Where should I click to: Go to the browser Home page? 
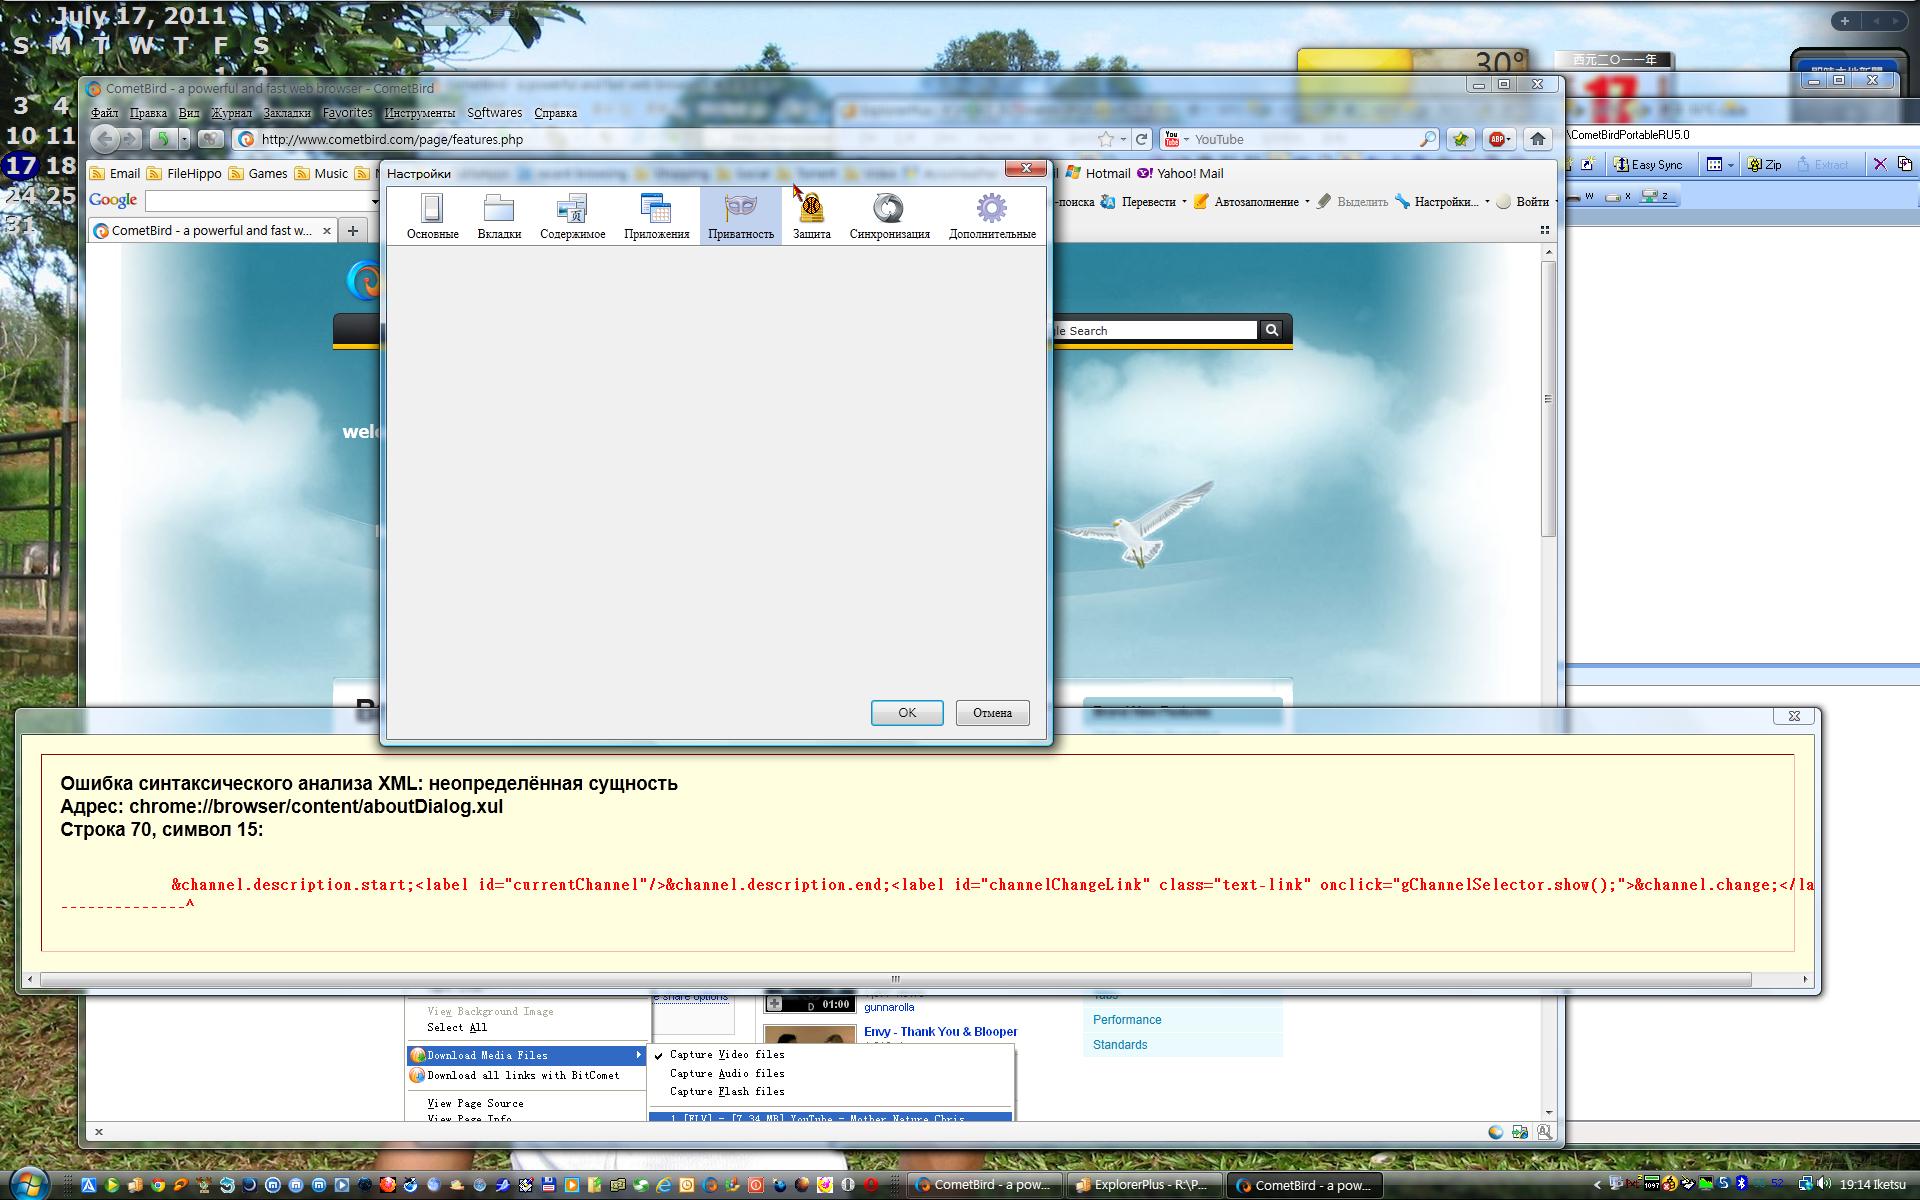[1537, 139]
